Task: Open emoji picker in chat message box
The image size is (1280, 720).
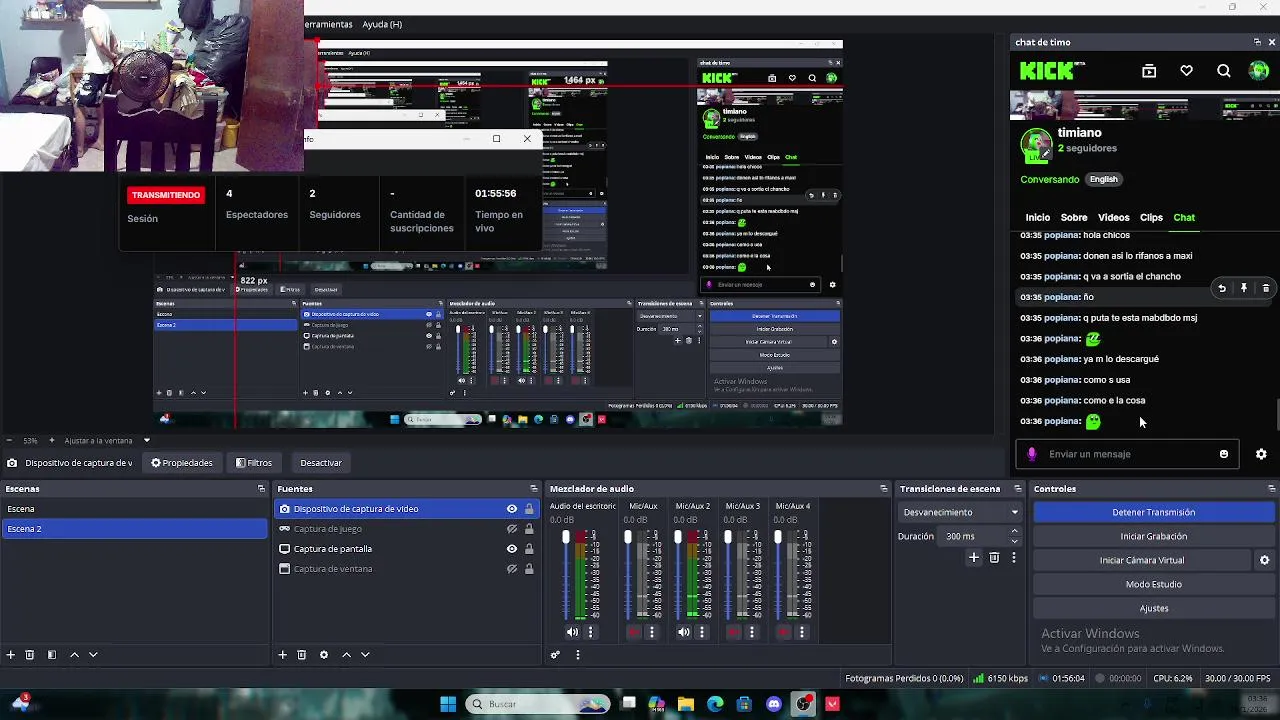Action: [1224, 454]
